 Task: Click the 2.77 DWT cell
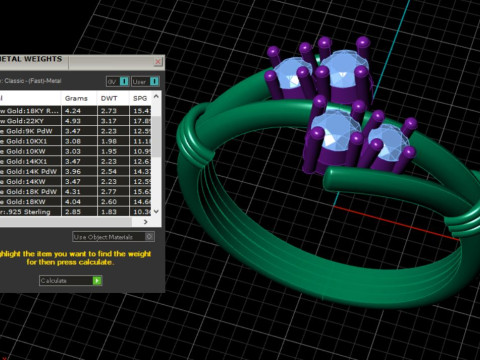[x=113, y=192]
